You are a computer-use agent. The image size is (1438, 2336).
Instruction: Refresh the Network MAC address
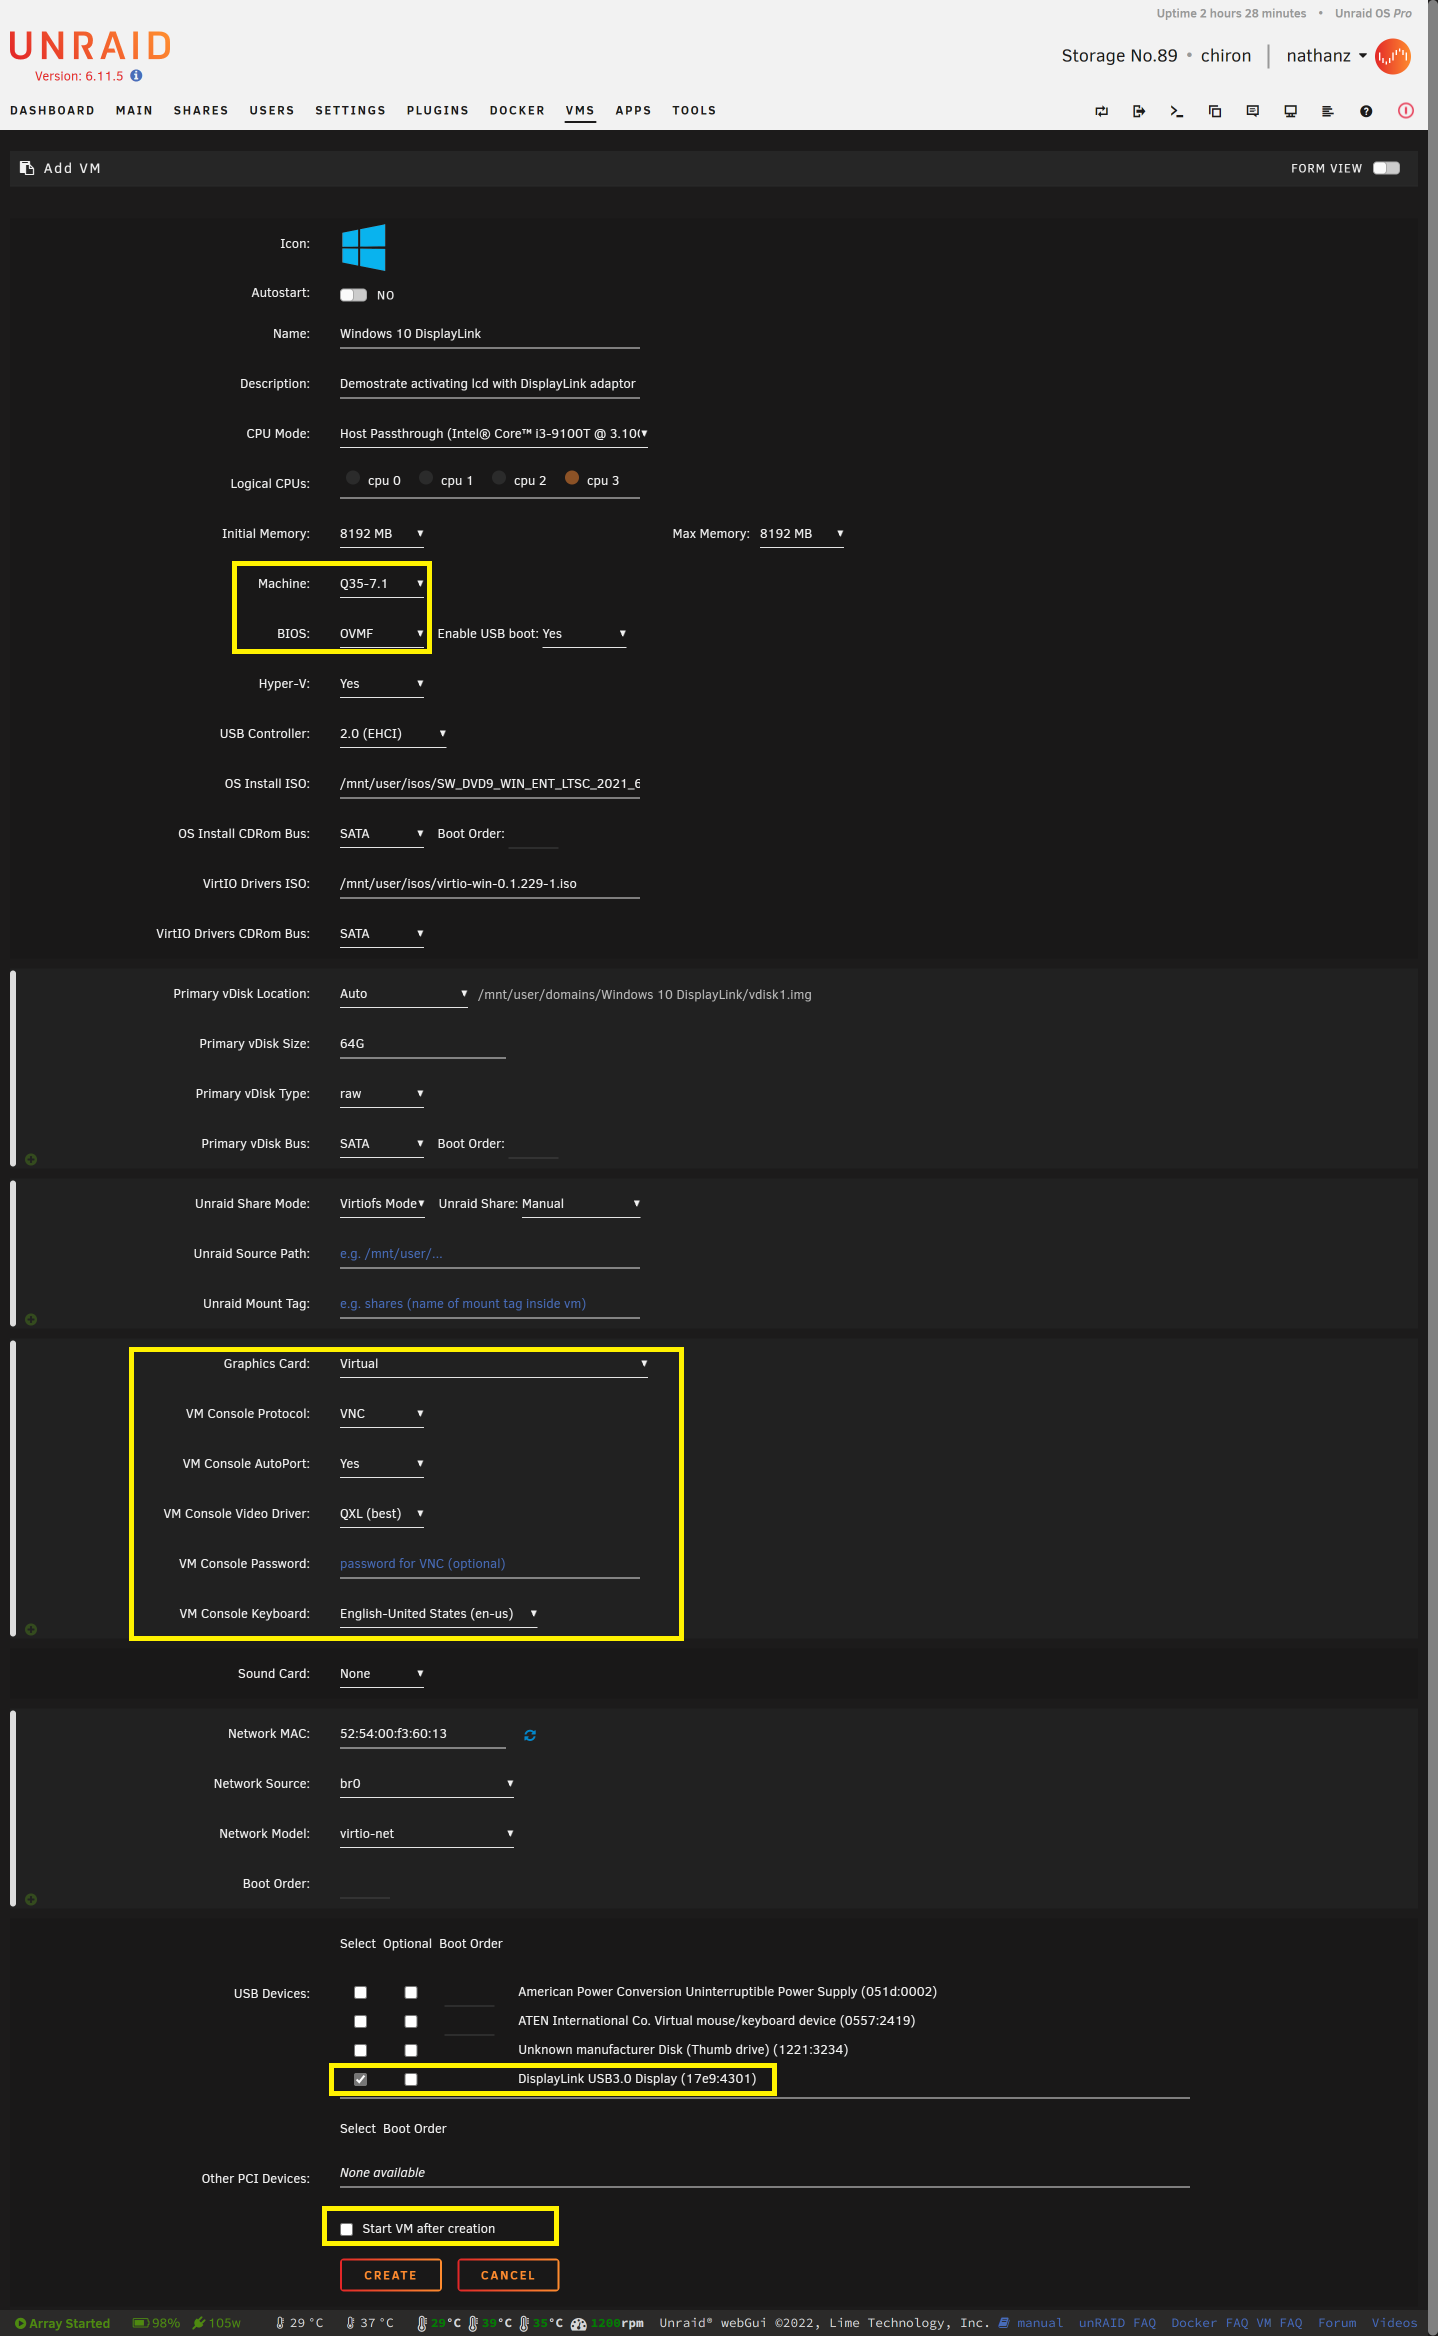pos(530,1735)
